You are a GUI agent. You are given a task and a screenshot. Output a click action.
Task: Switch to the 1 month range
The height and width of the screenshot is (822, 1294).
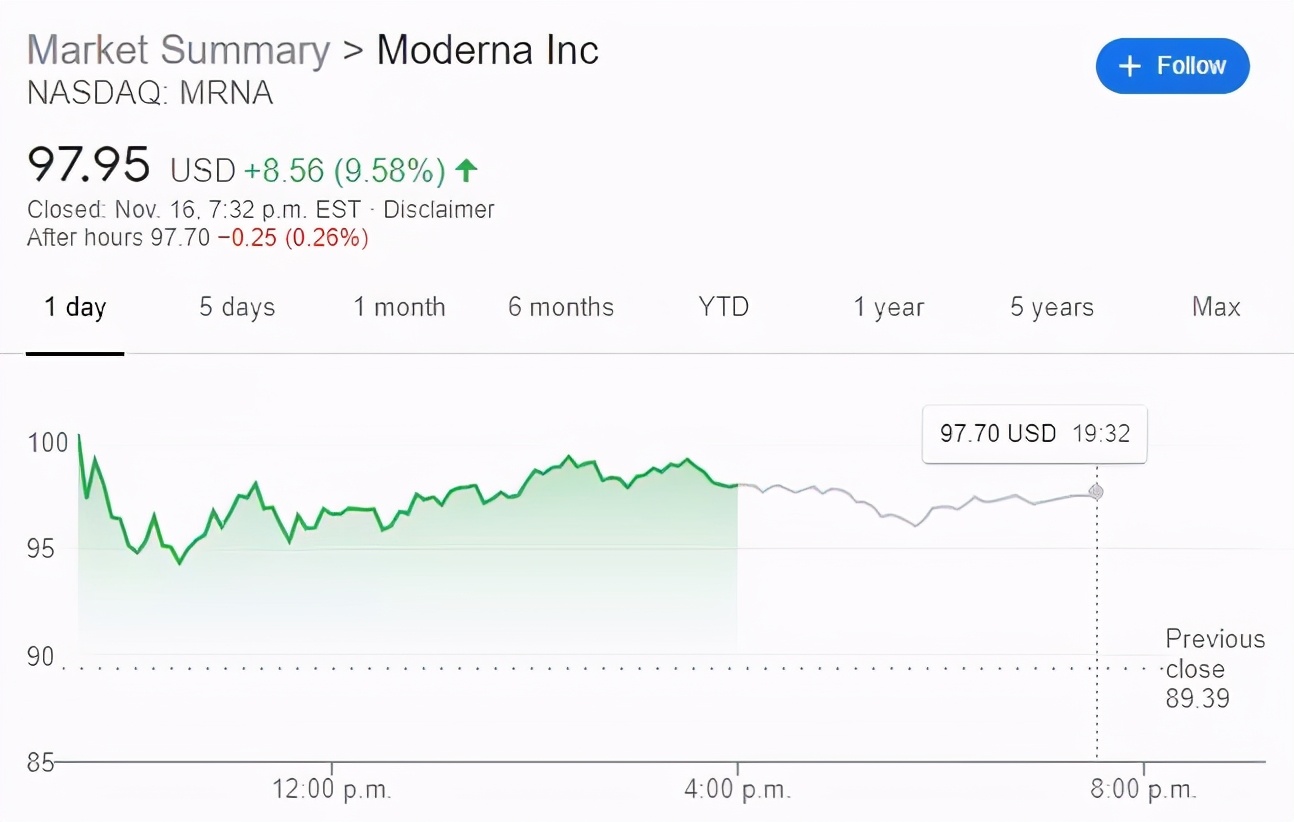pyautogui.click(x=399, y=307)
